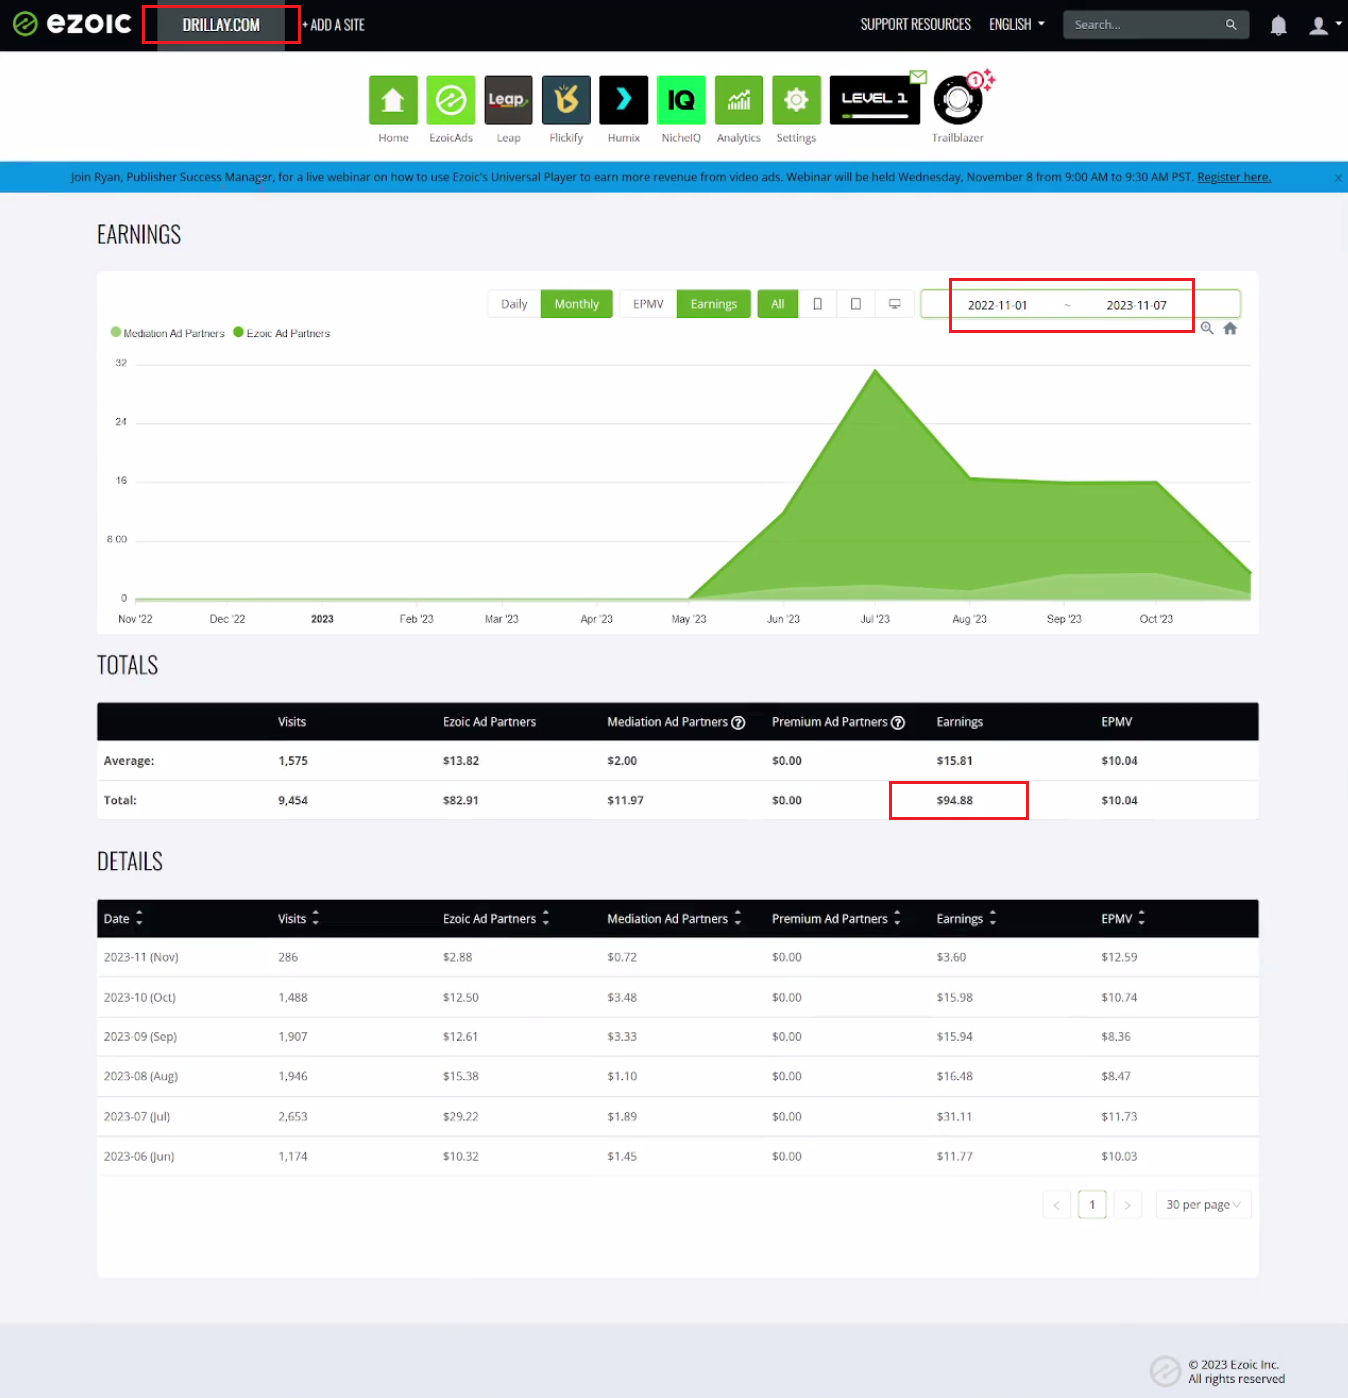
Task: Reset chart with home icon
Action: coord(1230,328)
